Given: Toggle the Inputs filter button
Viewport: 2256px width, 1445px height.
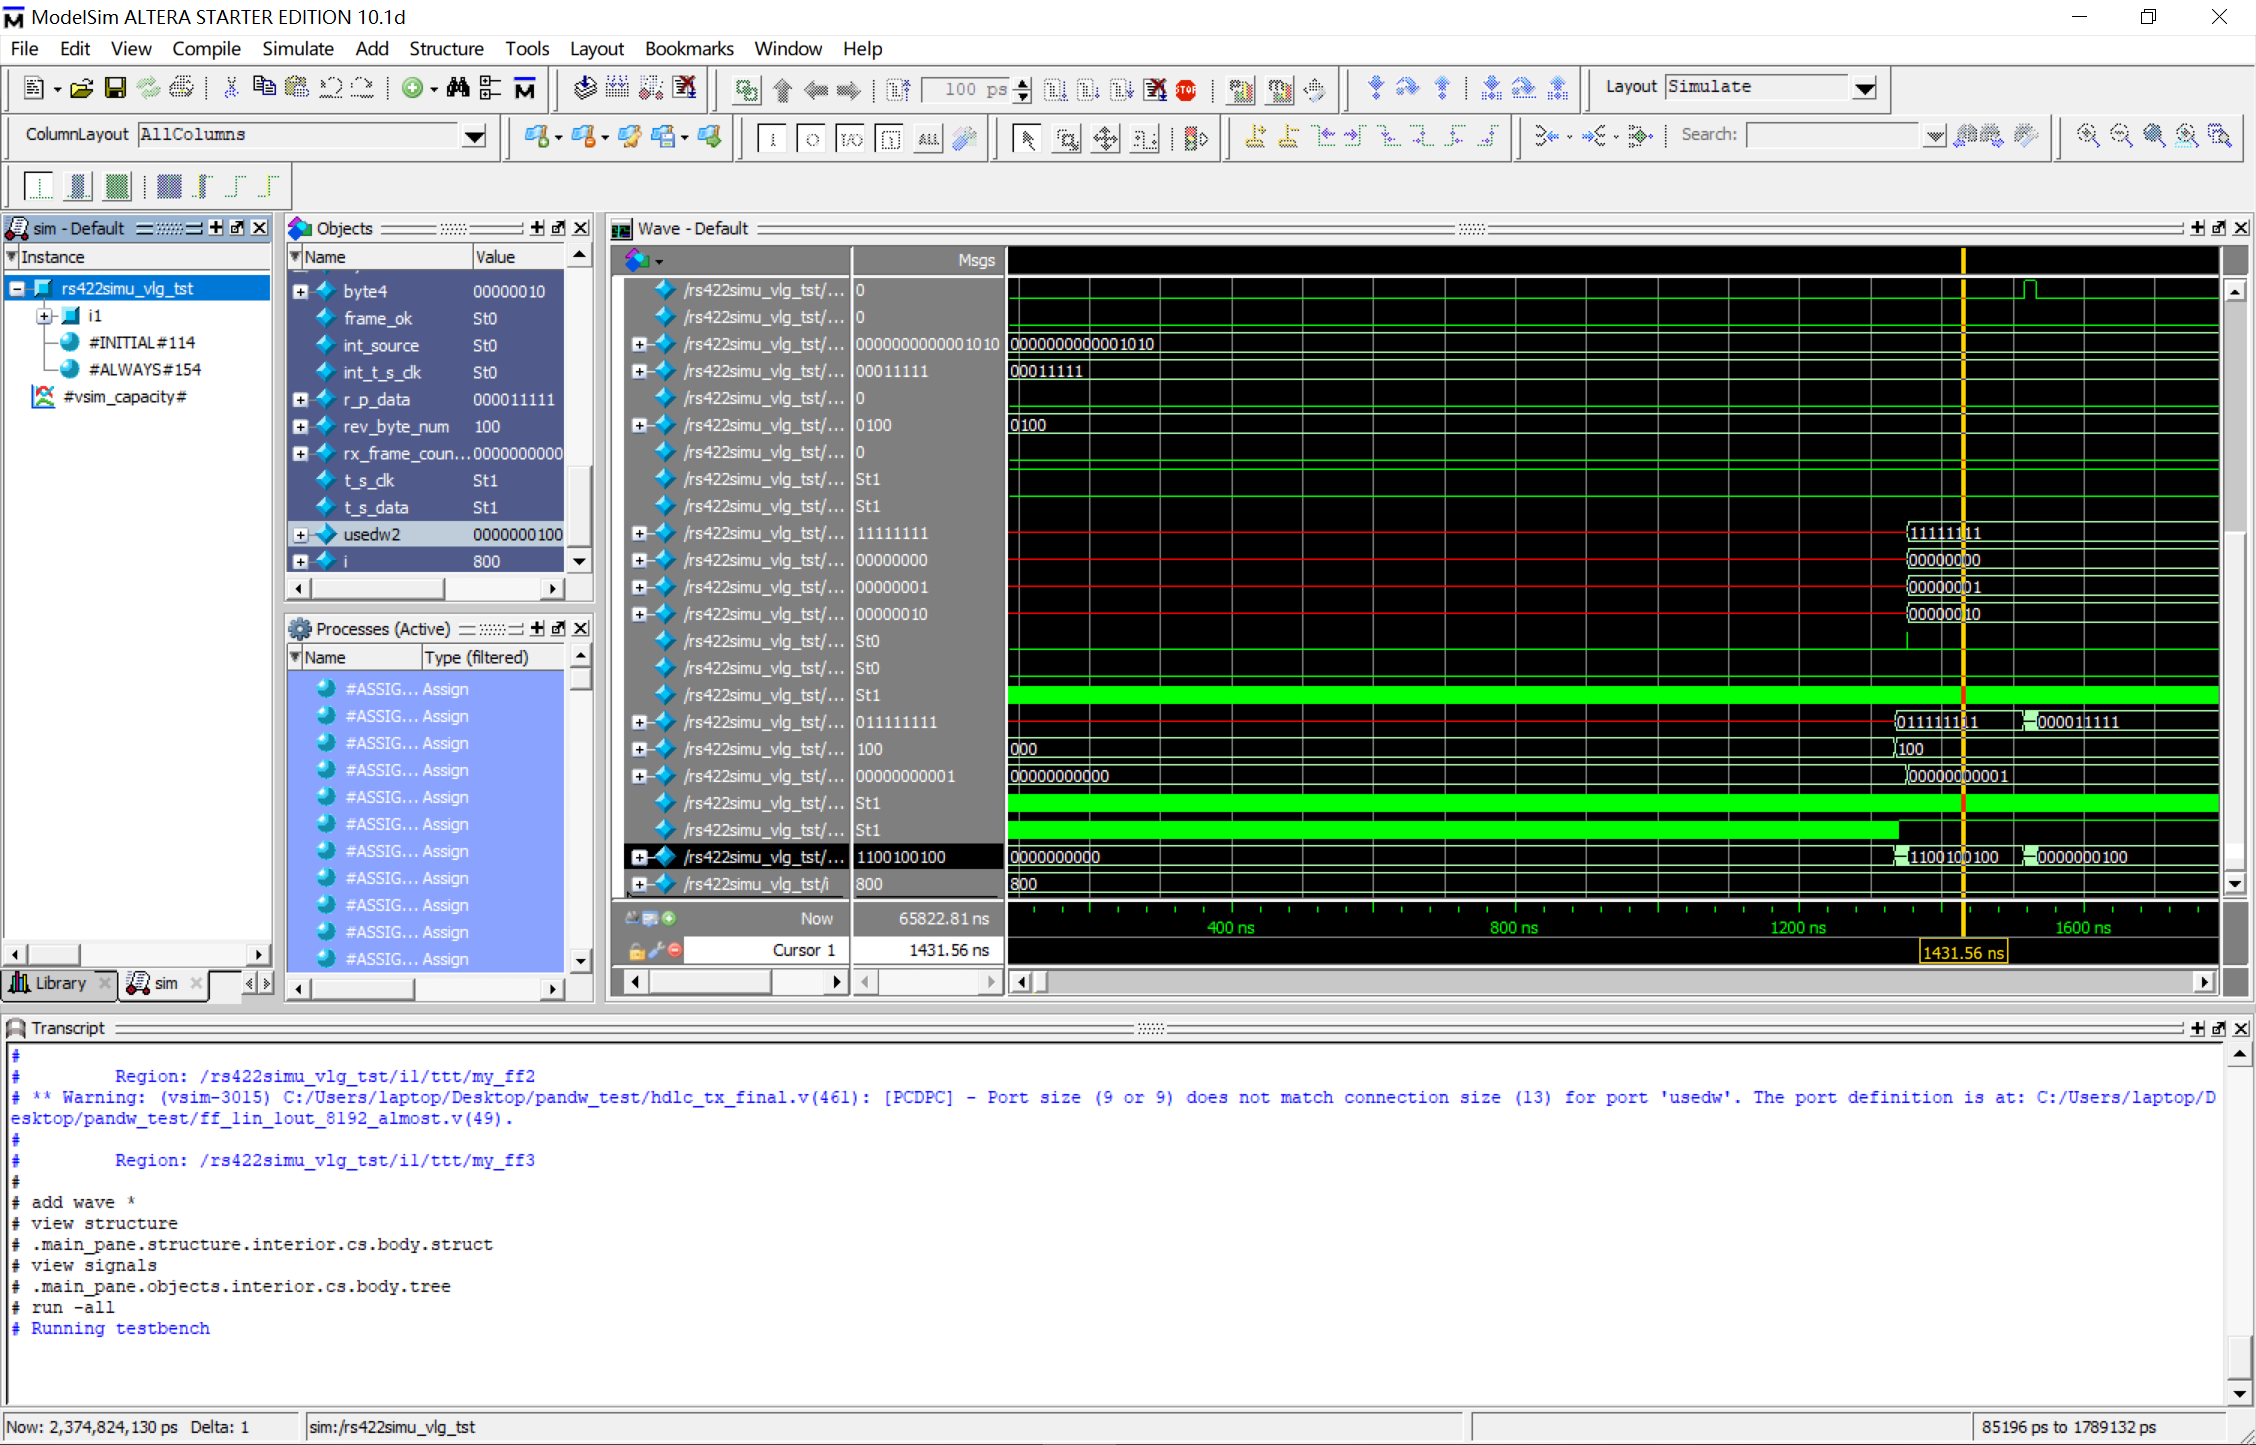Looking at the screenshot, I should coord(772,138).
